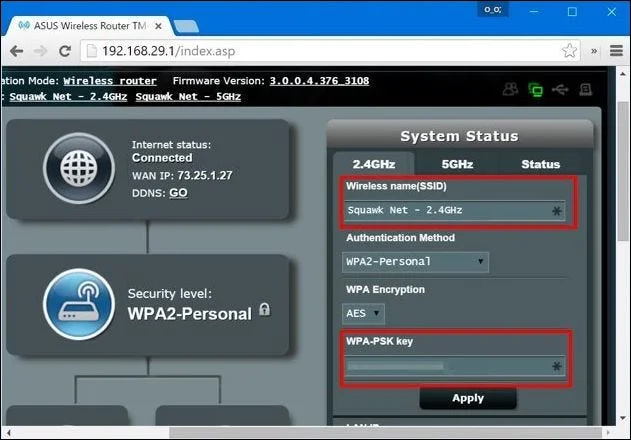Screen dimensions: 631x440
Task: Open the guest network users icon
Action: click(x=510, y=89)
